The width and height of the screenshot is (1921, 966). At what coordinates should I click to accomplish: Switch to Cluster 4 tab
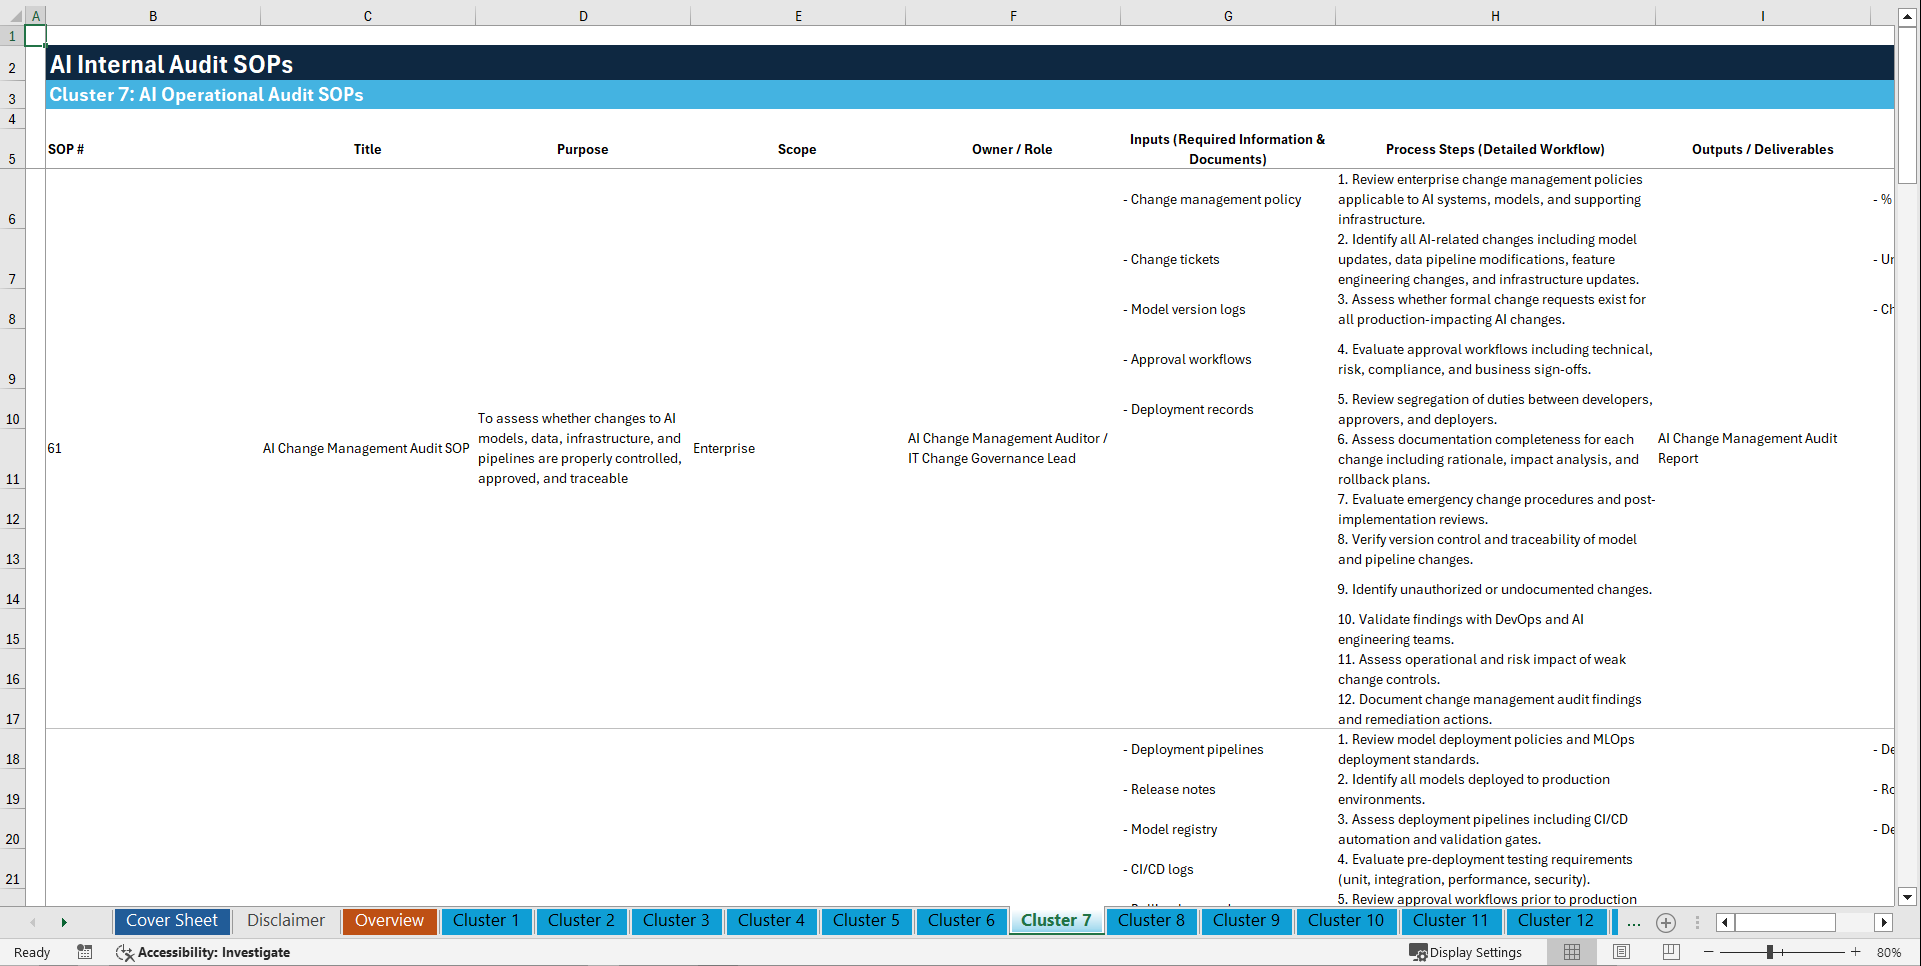771,921
